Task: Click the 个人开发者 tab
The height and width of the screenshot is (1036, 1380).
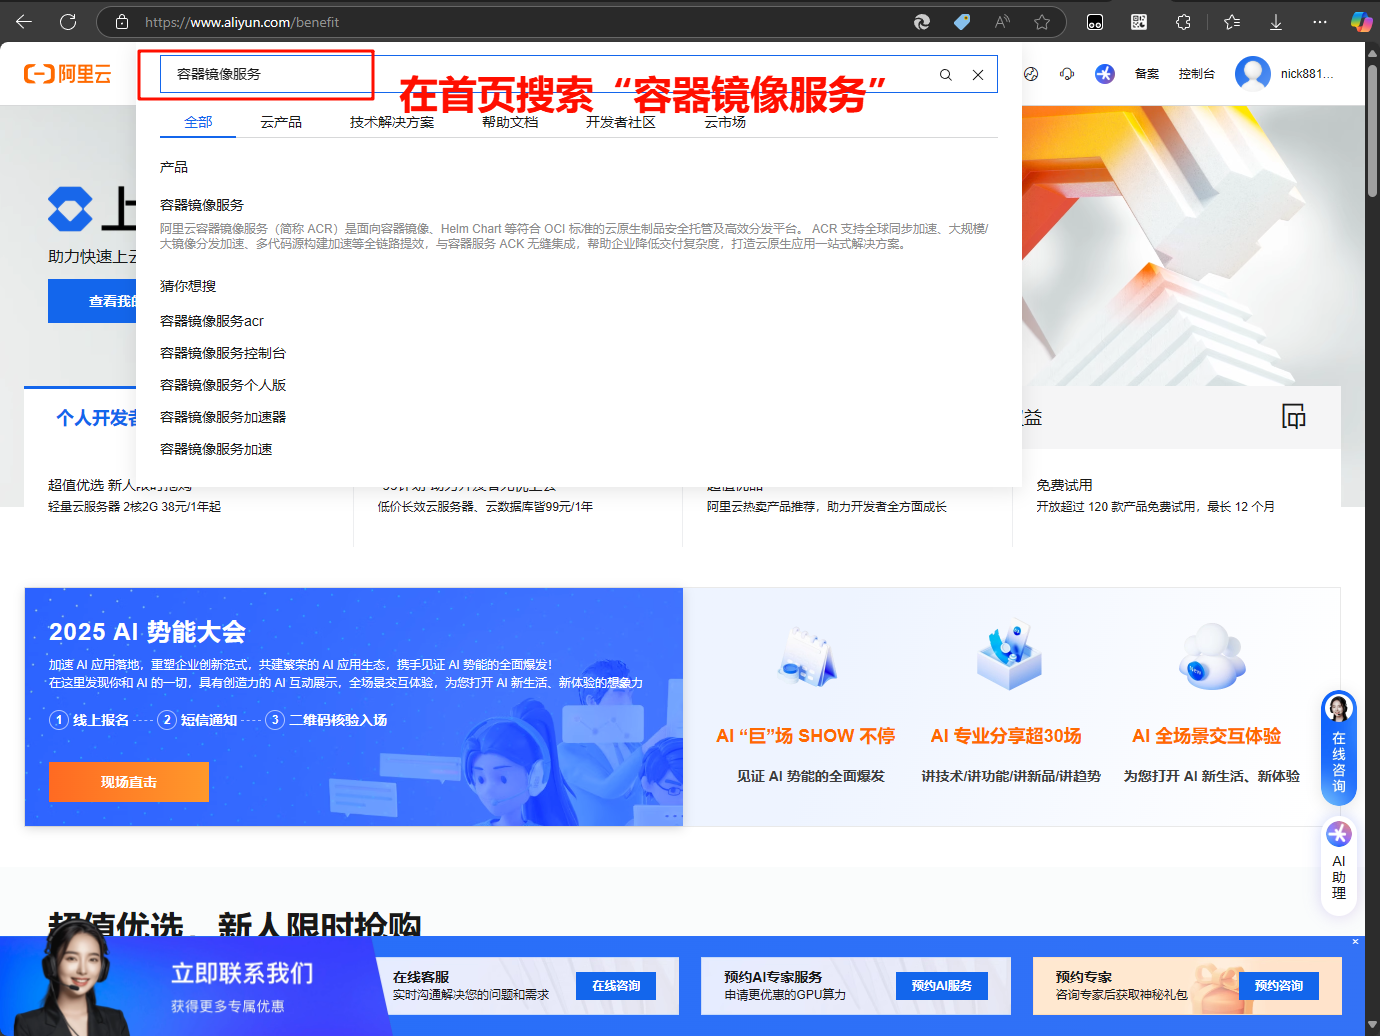Action: tap(96, 418)
